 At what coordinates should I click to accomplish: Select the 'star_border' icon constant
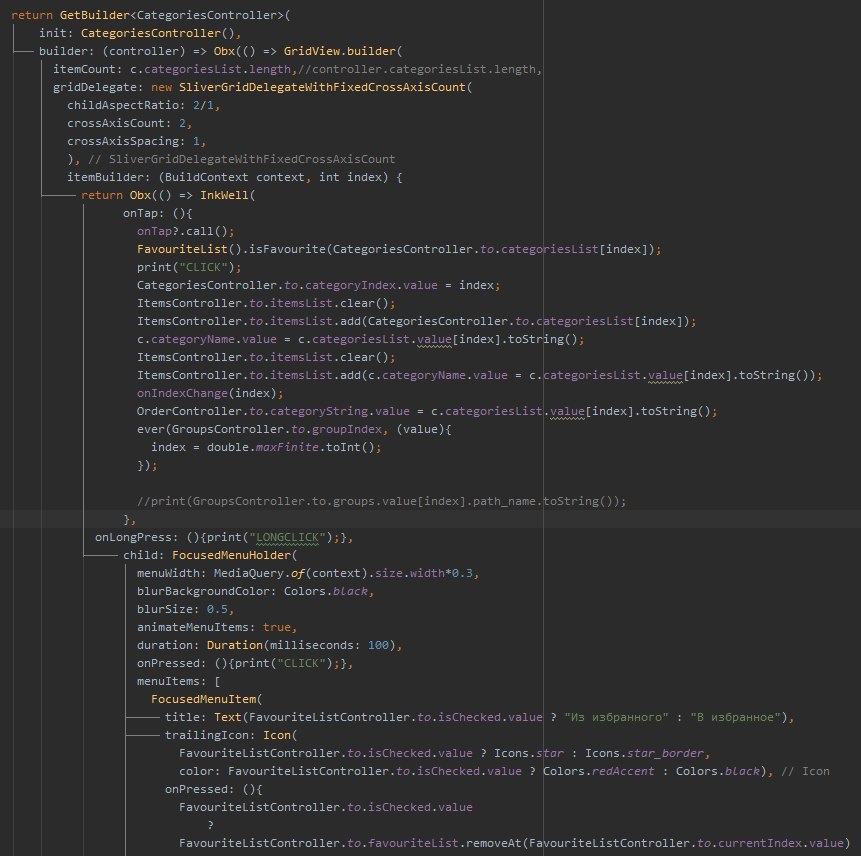tap(665, 753)
